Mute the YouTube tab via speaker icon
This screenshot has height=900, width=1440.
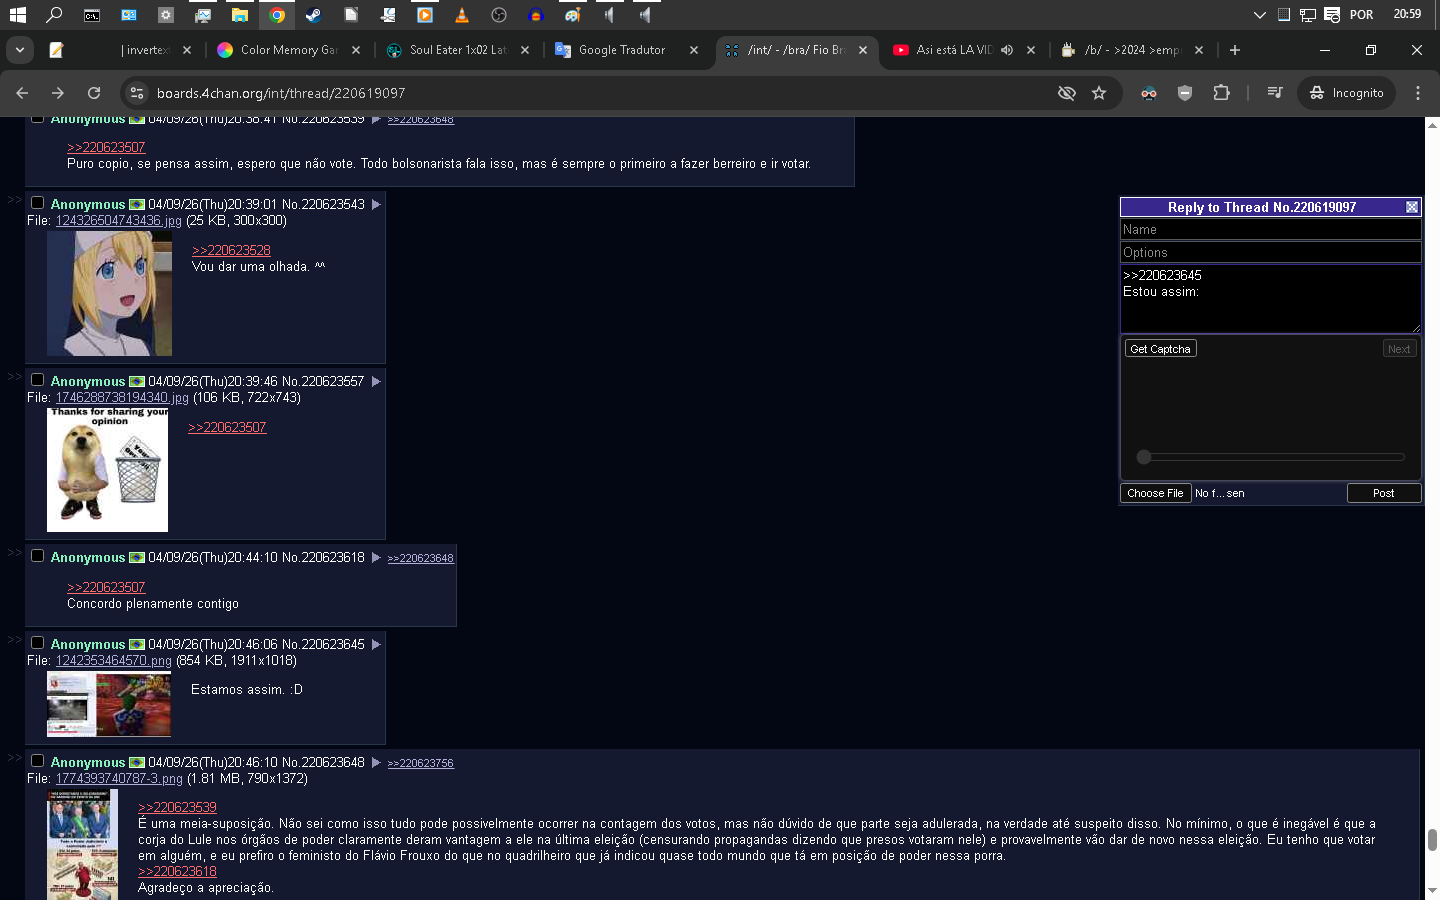pos(1007,50)
